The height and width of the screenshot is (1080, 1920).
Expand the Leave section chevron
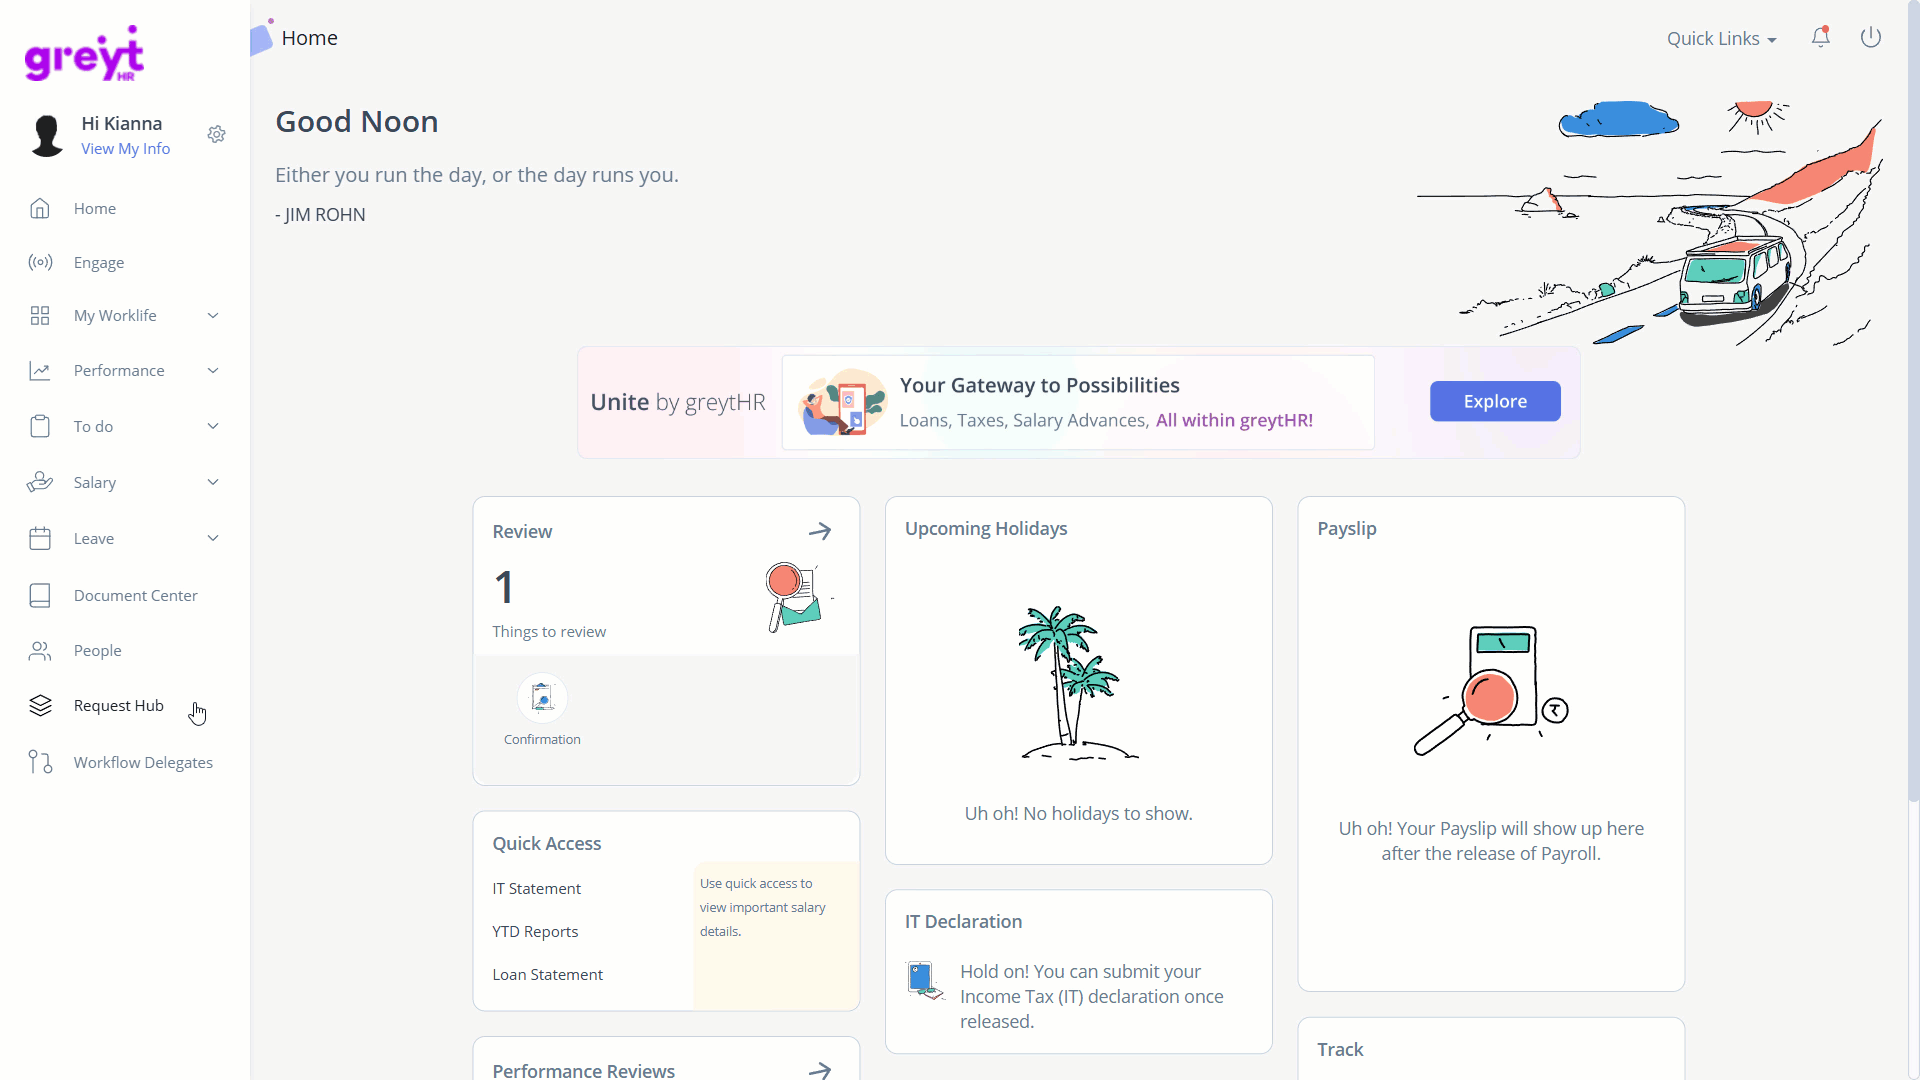point(213,538)
